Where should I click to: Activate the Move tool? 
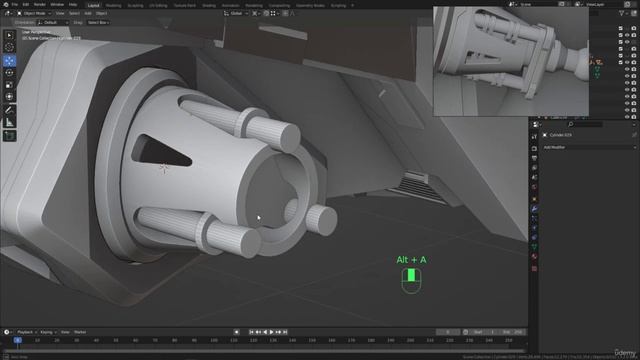coord(9,61)
